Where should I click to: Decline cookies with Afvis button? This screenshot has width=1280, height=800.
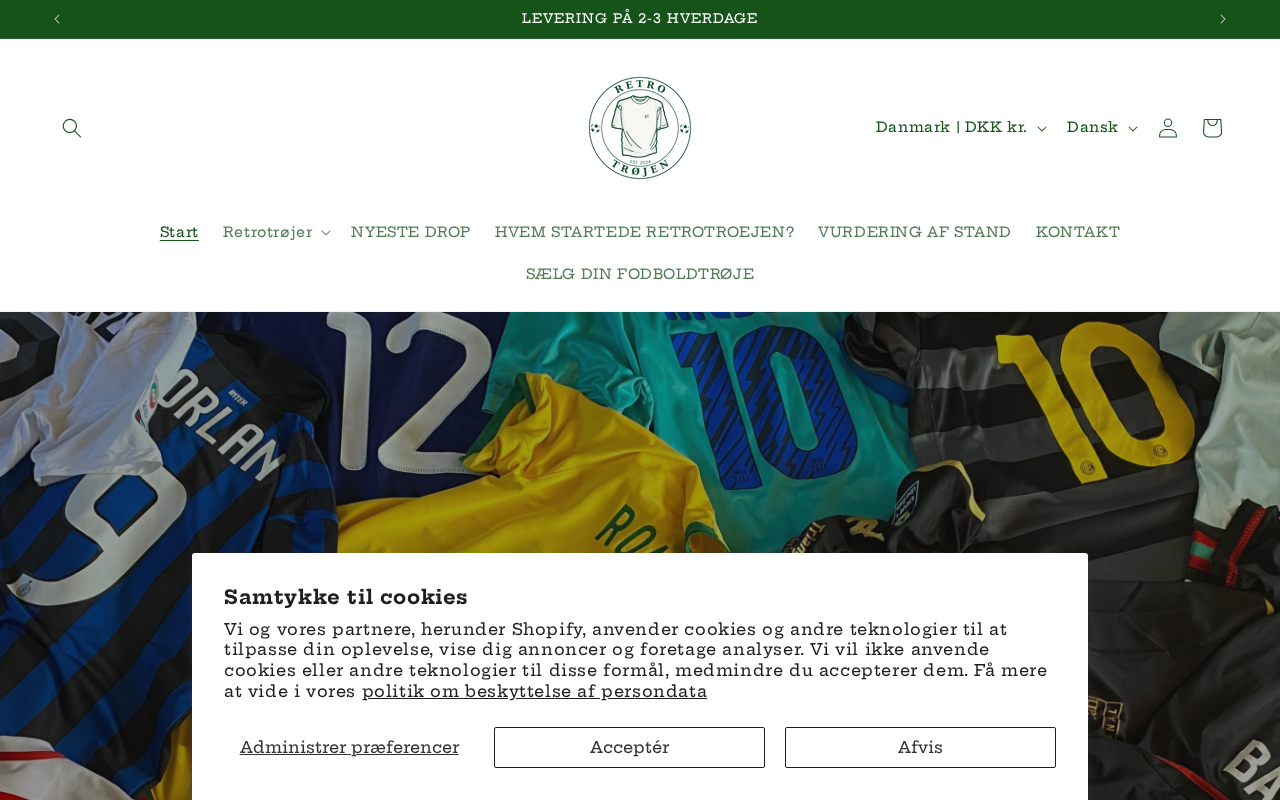click(920, 748)
